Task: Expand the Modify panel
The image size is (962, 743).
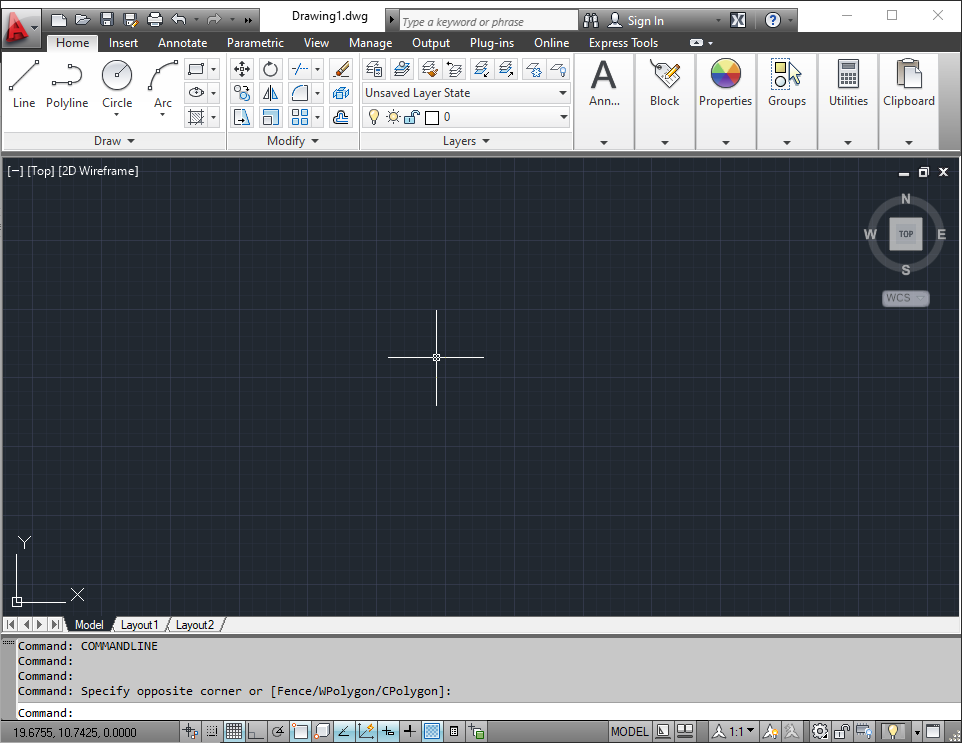Action: click(293, 141)
